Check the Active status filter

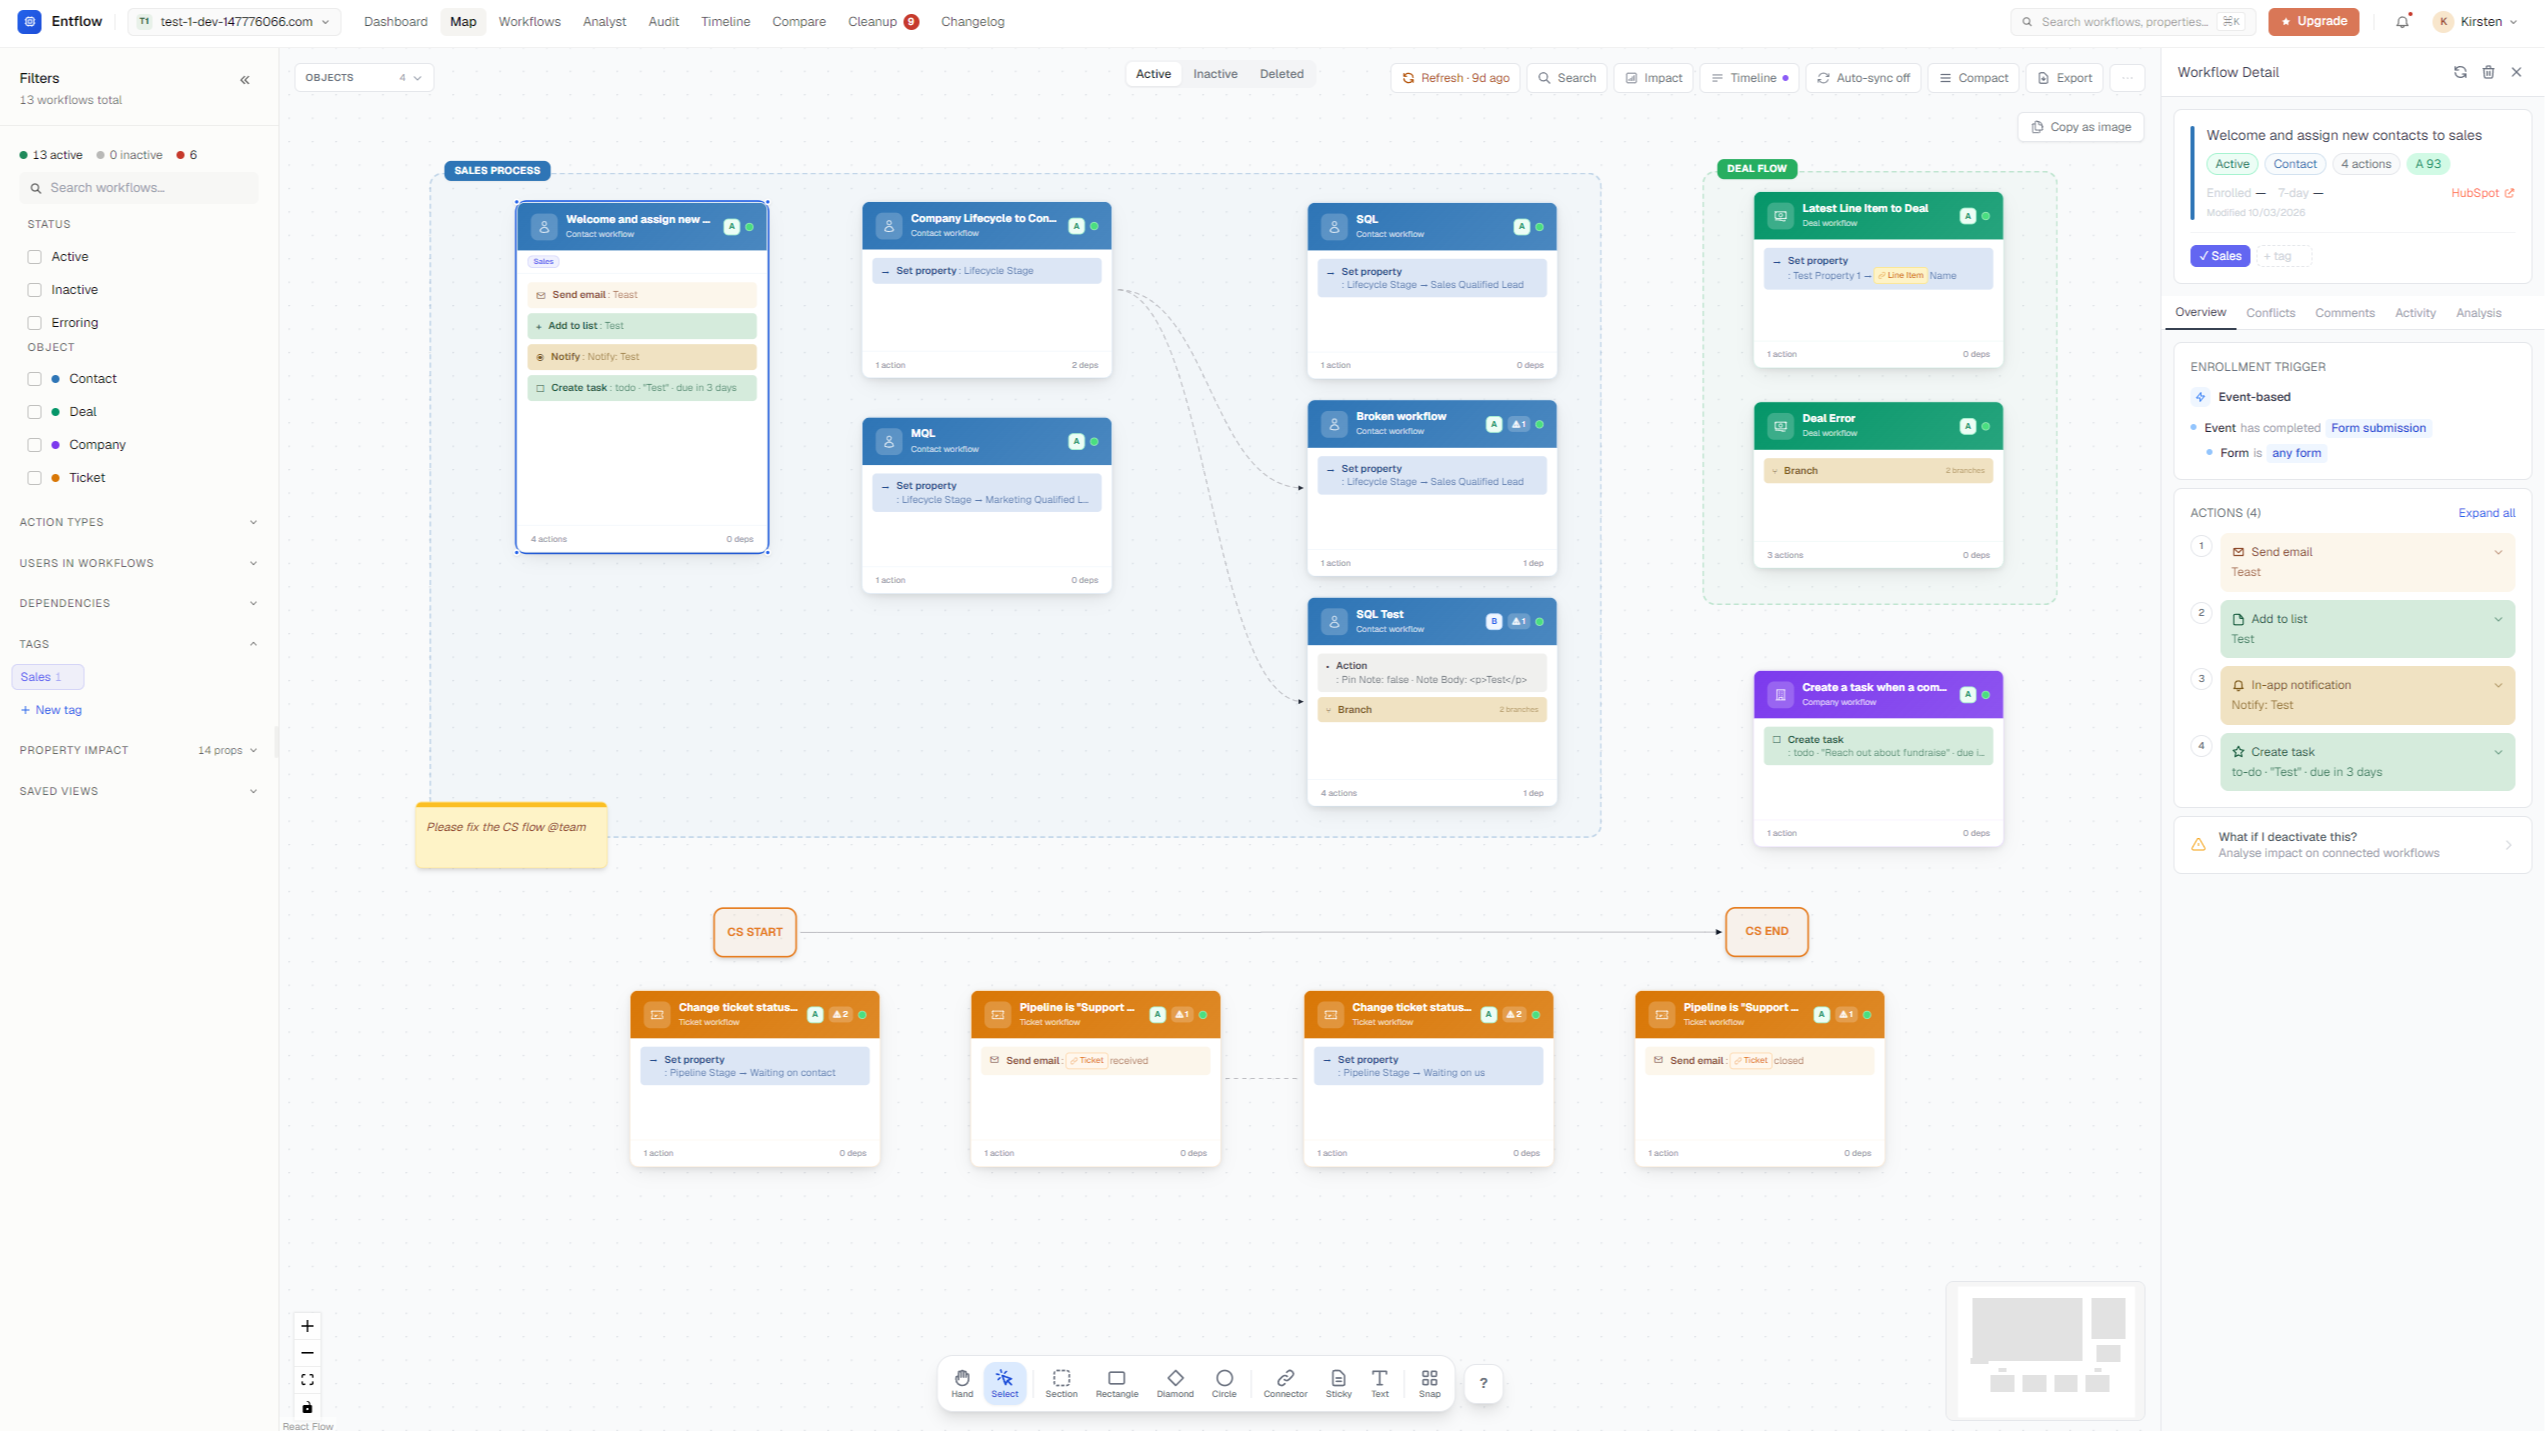[x=34, y=257]
